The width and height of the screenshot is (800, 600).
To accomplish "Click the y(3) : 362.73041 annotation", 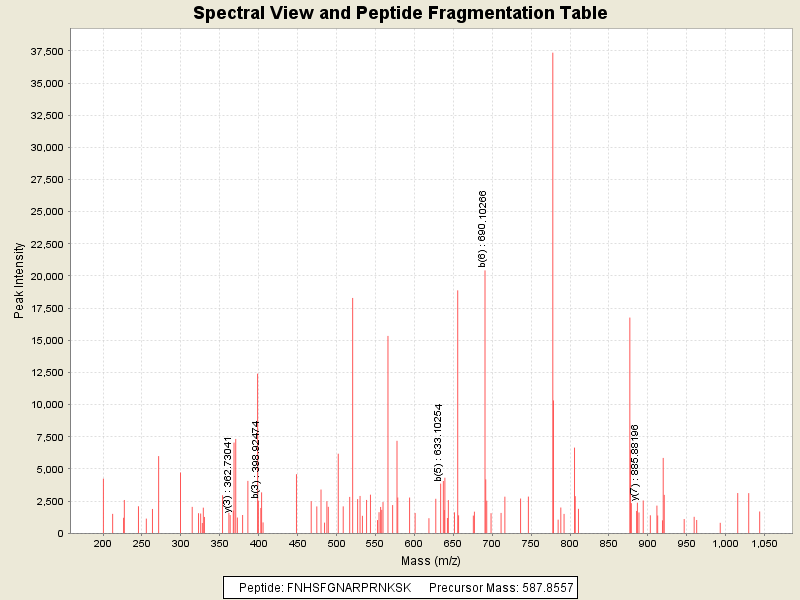I will tap(228, 475).
